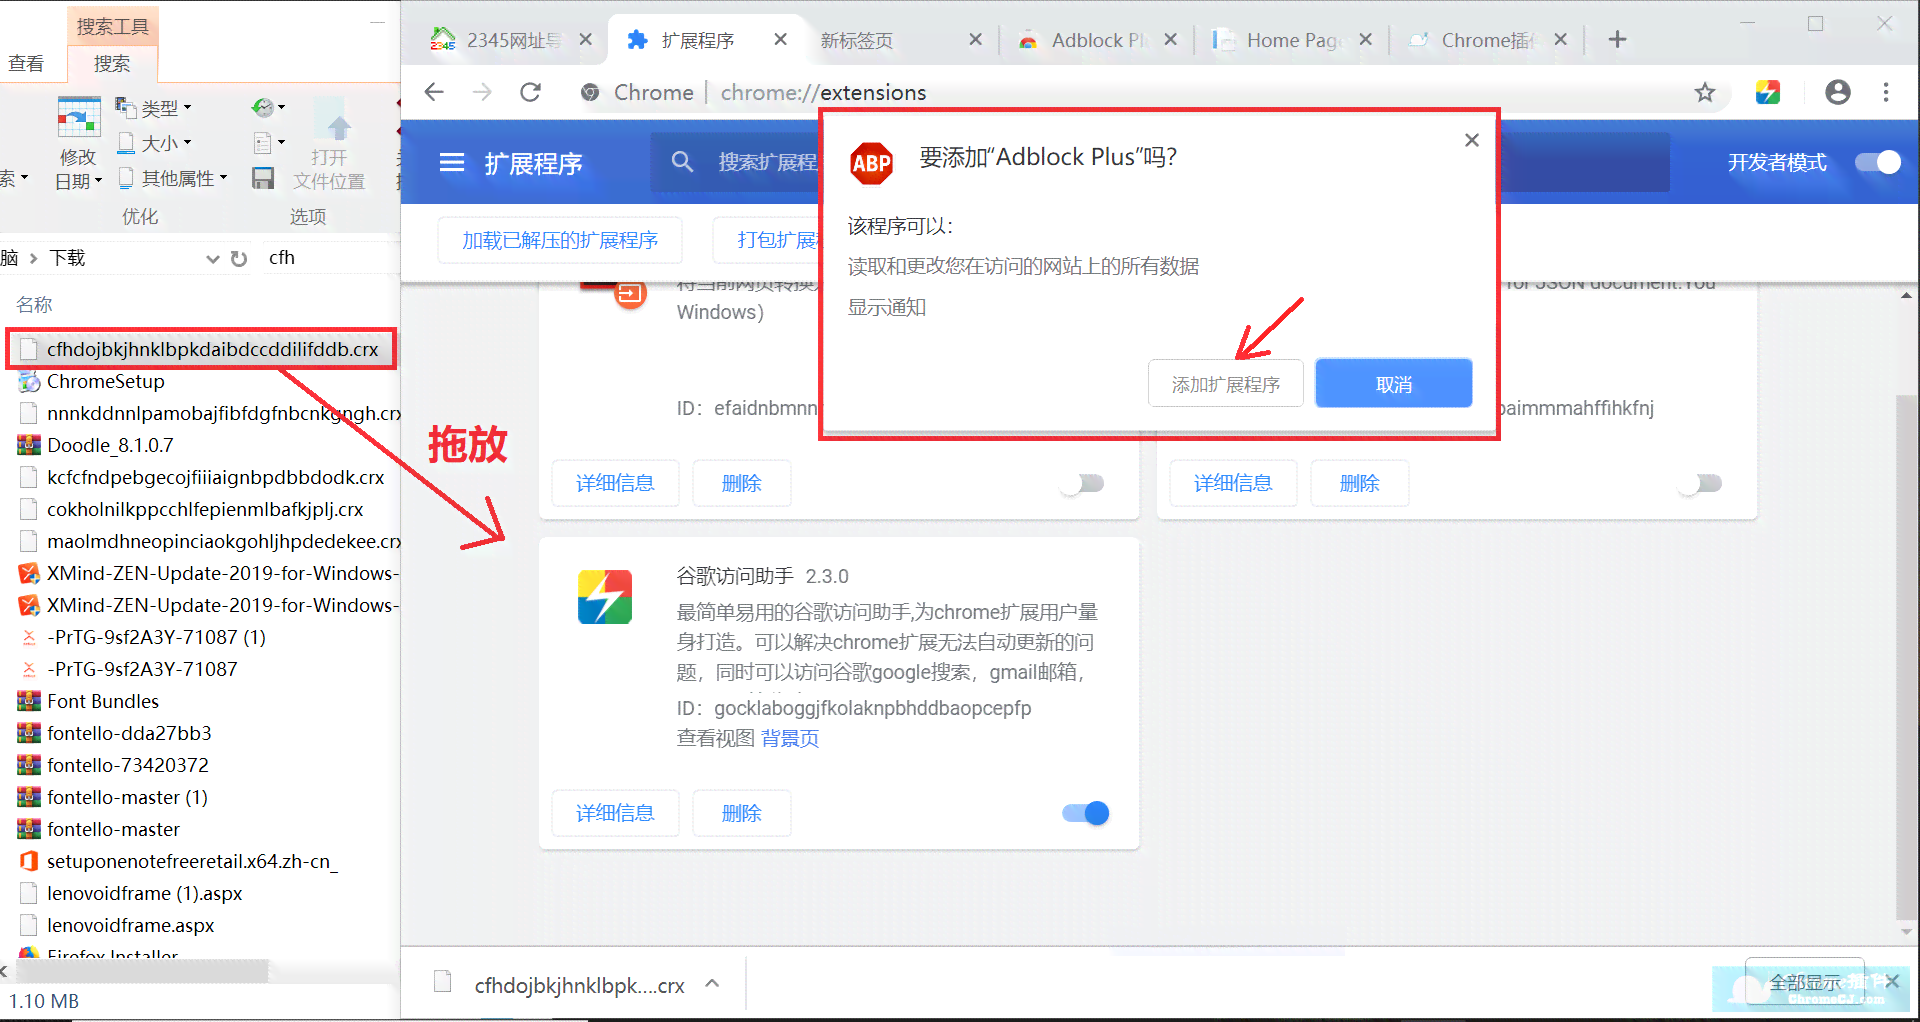Open the 背景页 link of 谷歌访问助手

click(x=790, y=738)
